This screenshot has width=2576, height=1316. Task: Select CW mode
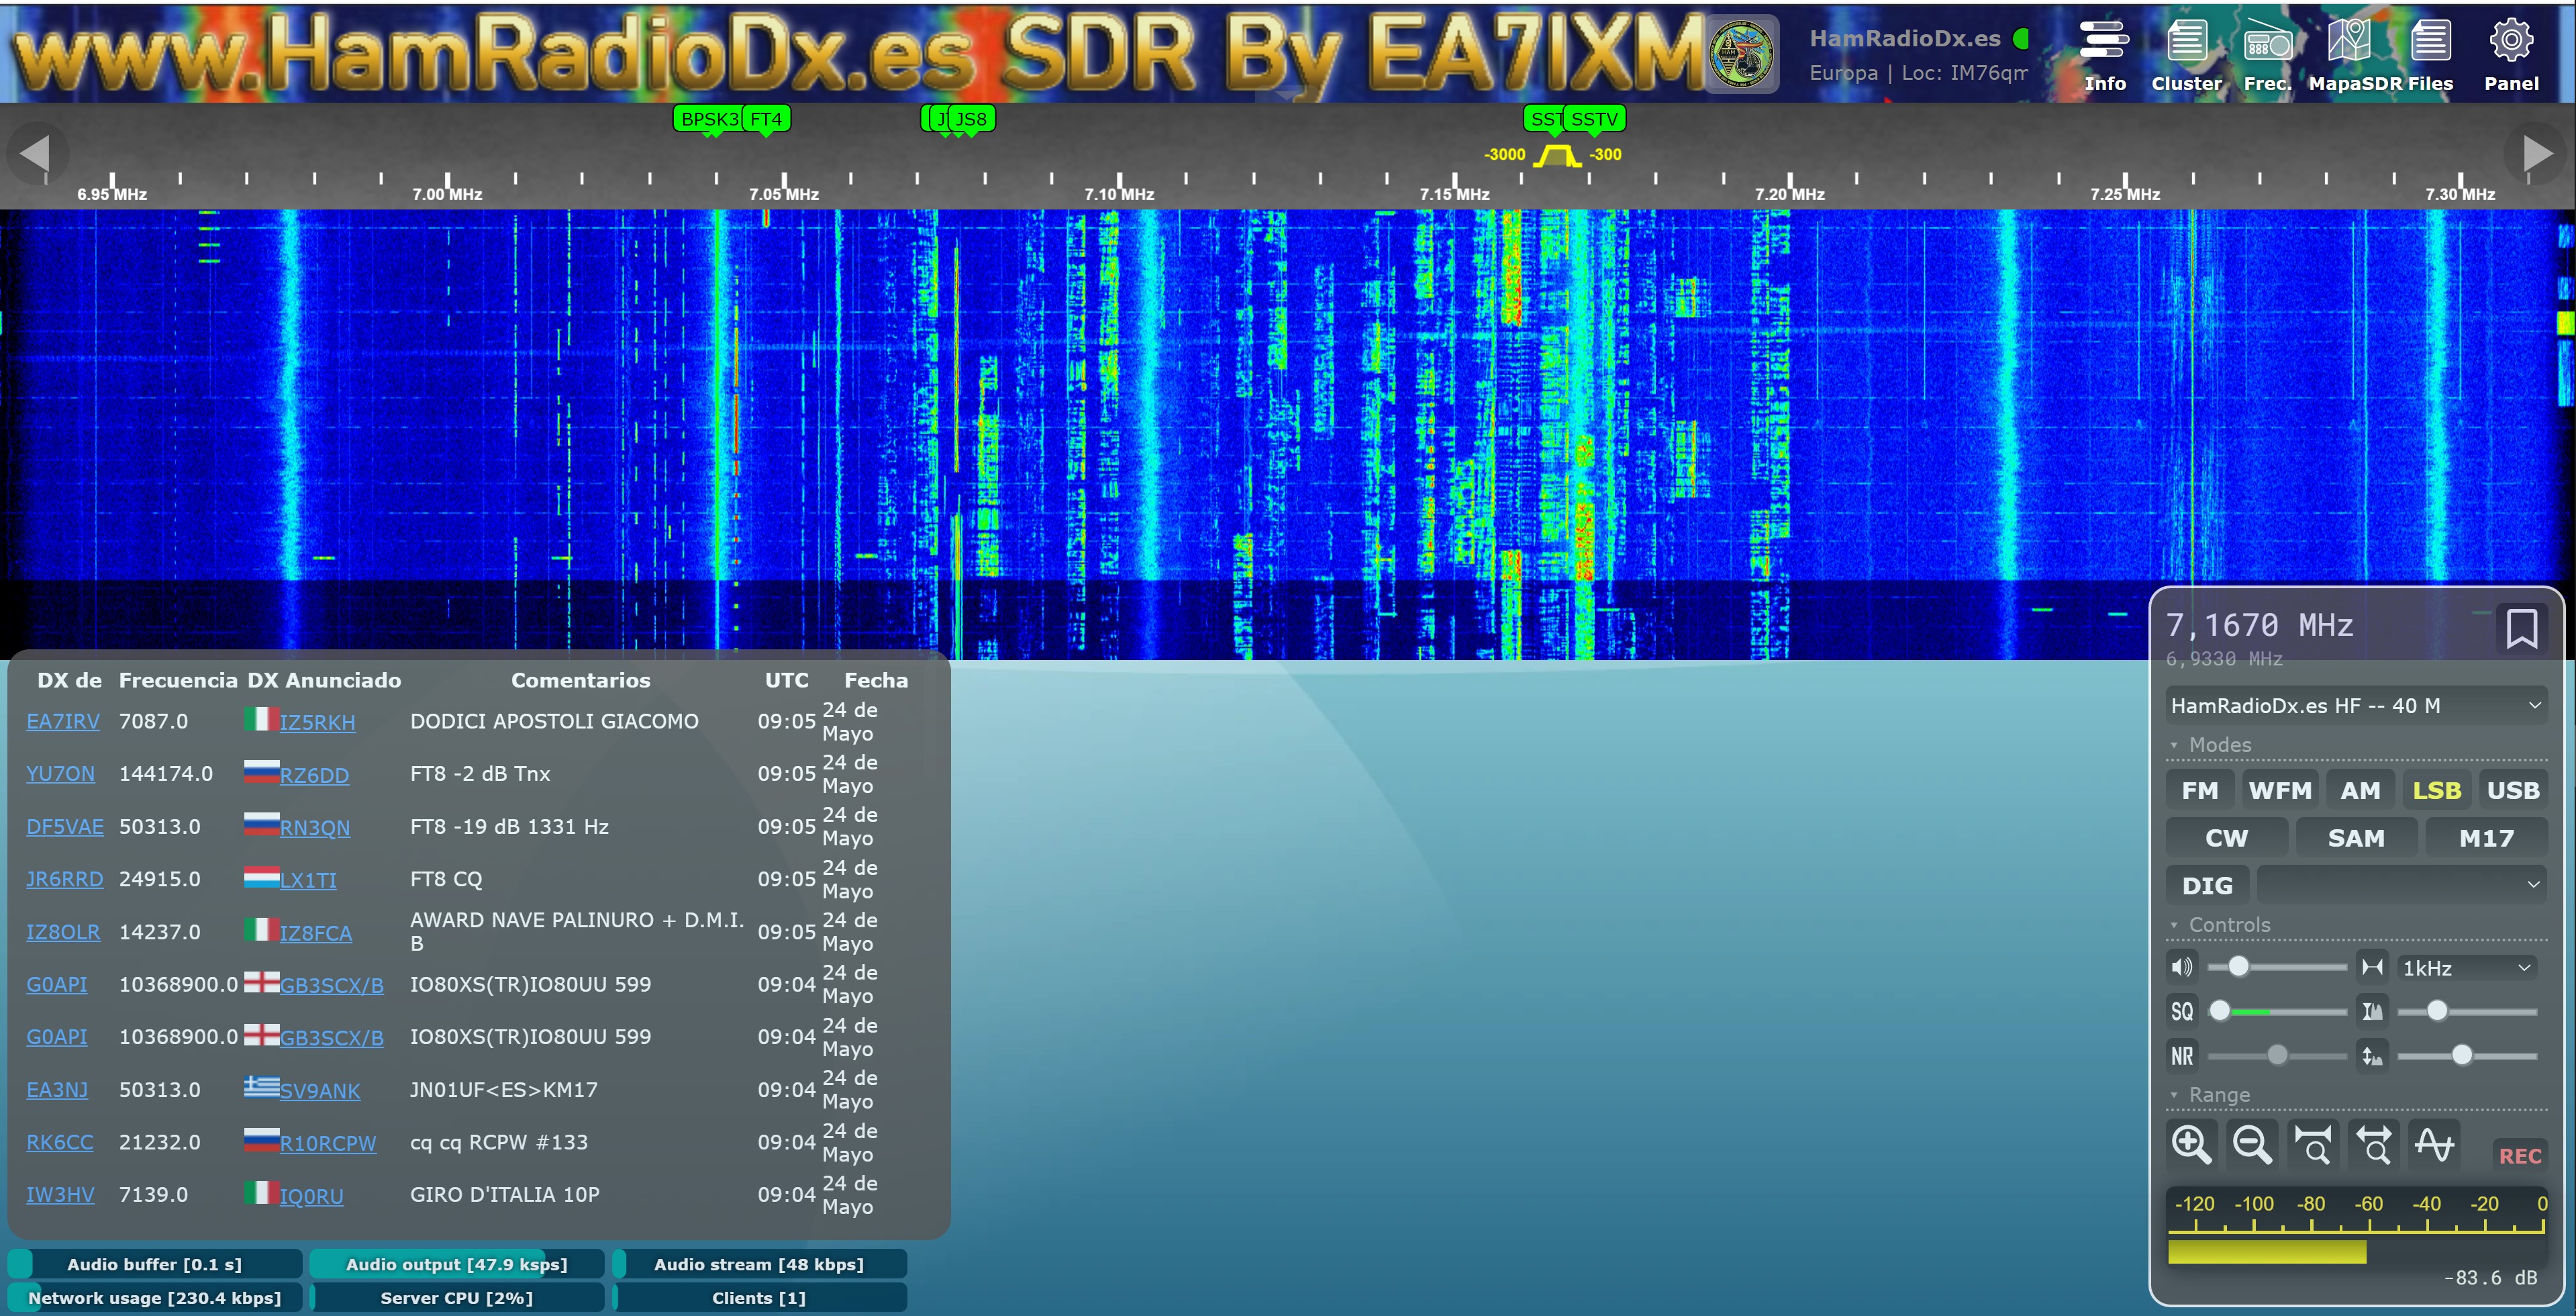click(x=2227, y=838)
